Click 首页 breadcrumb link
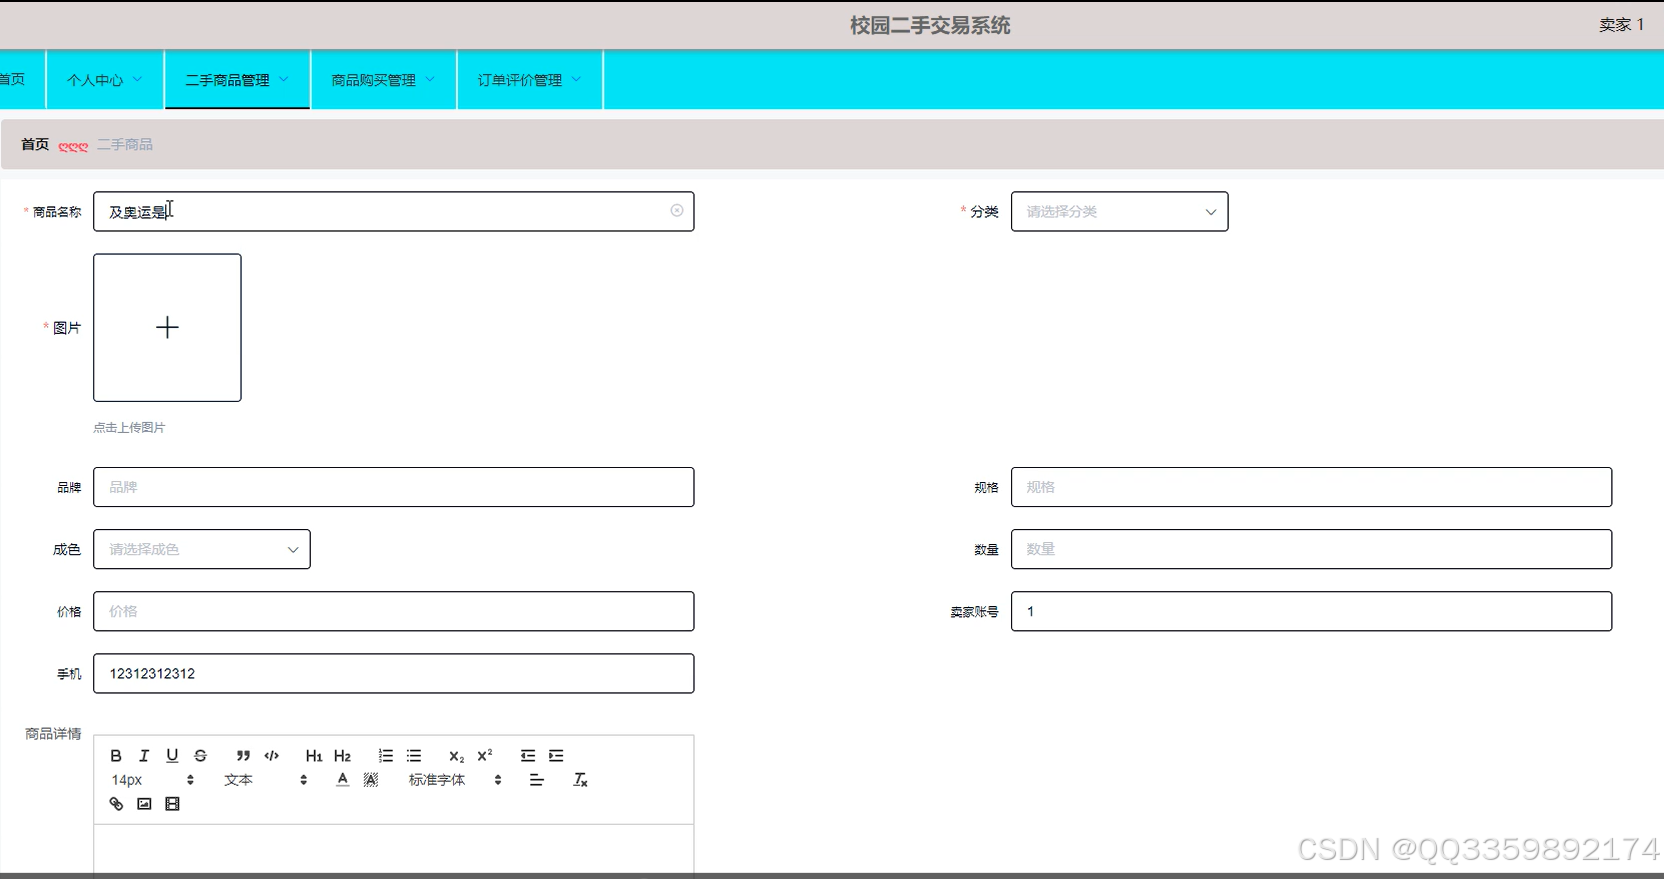This screenshot has width=1664, height=879. click(35, 144)
